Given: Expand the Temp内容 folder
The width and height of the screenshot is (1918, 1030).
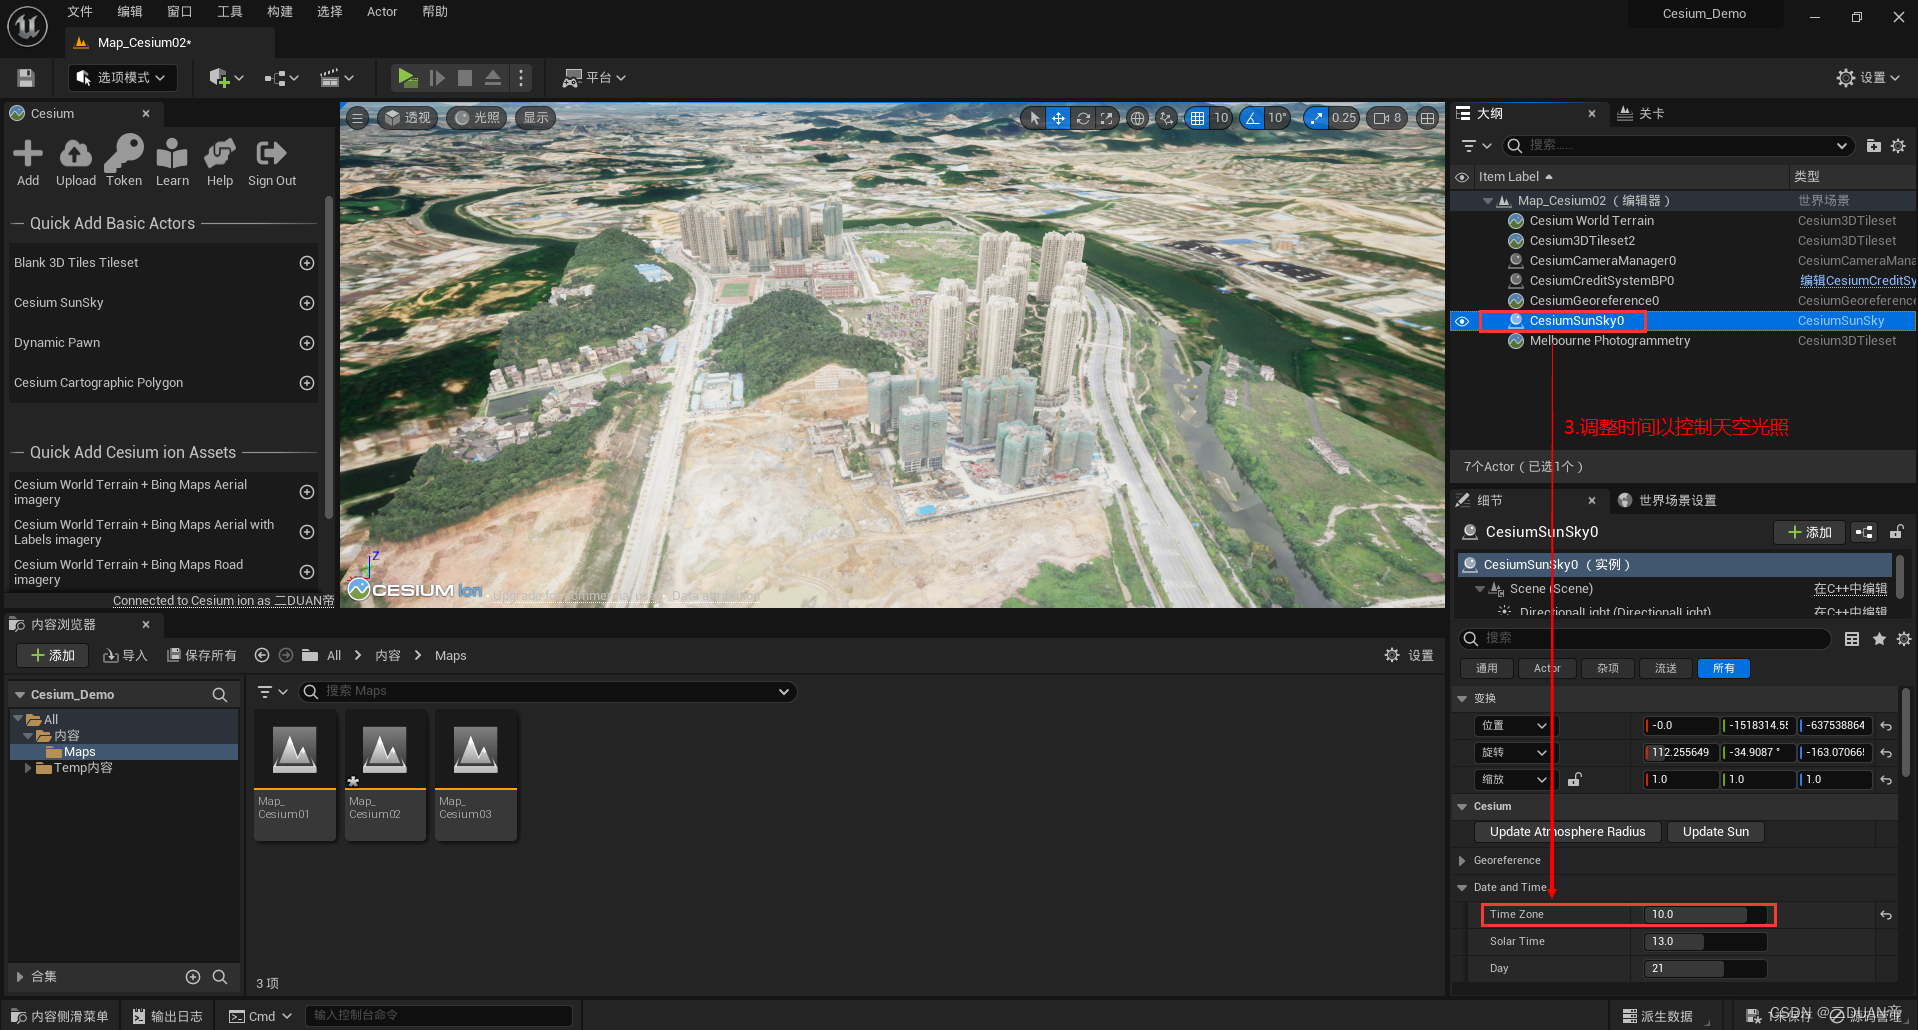Looking at the screenshot, I should click(x=27, y=768).
